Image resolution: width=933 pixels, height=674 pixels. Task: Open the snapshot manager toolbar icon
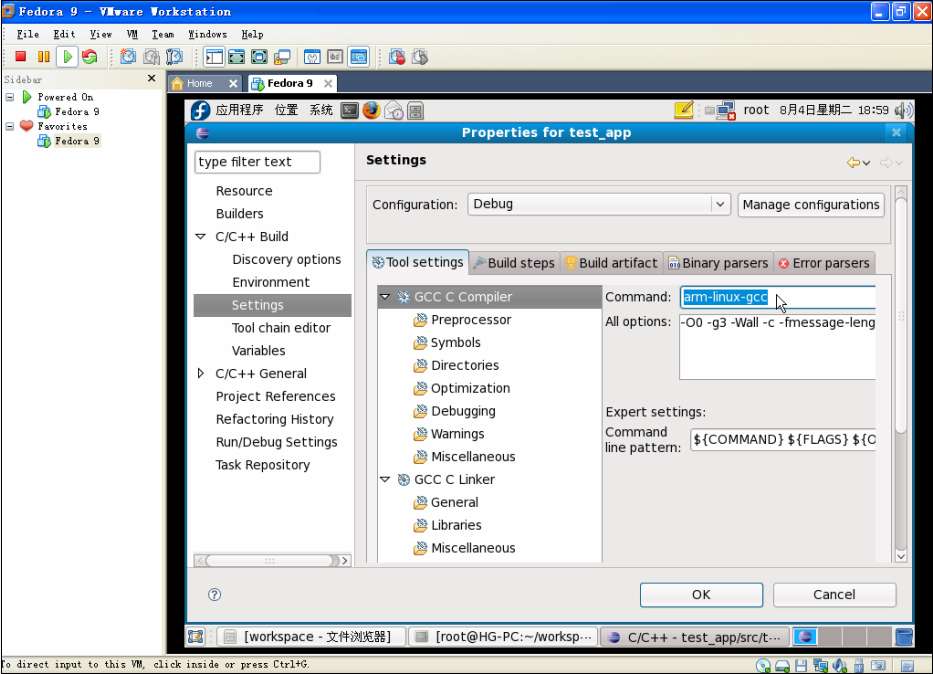(x=174, y=57)
